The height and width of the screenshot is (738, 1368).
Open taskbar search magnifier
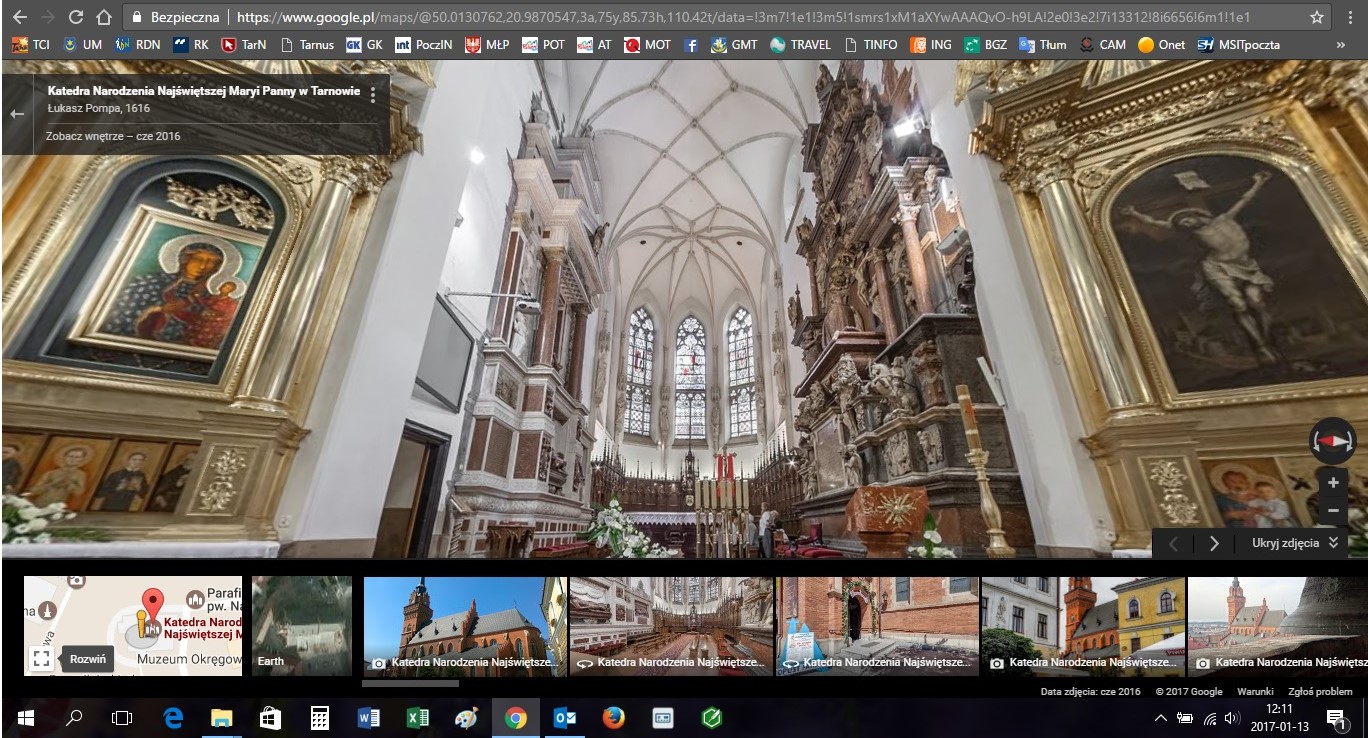(x=73, y=717)
